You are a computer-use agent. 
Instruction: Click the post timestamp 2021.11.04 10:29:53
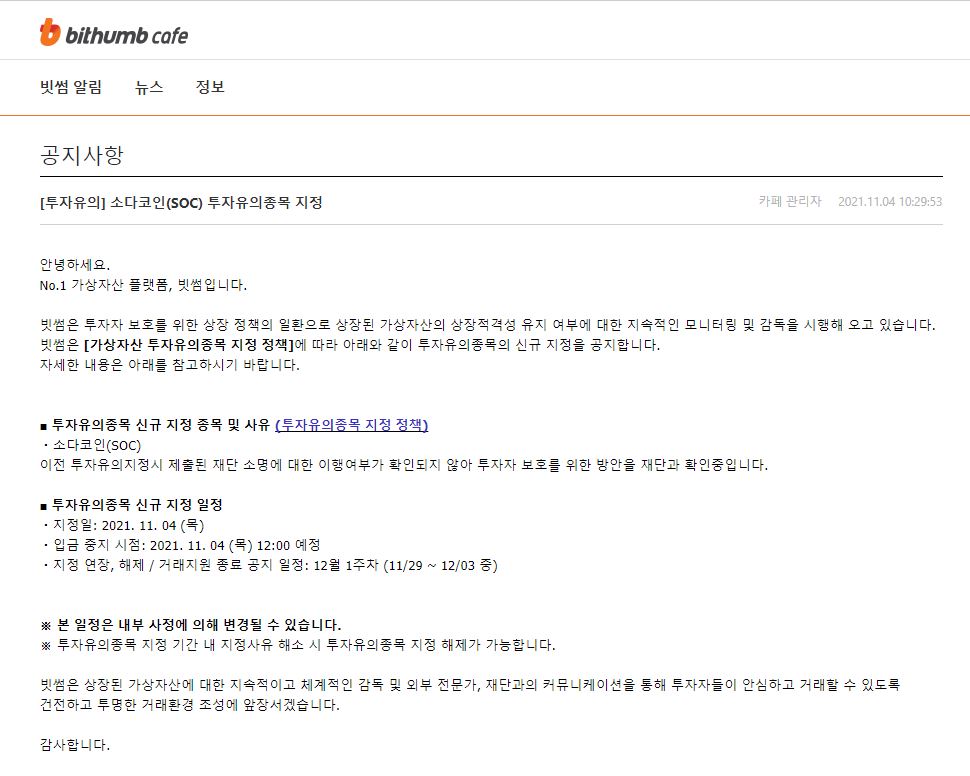pos(890,201)
